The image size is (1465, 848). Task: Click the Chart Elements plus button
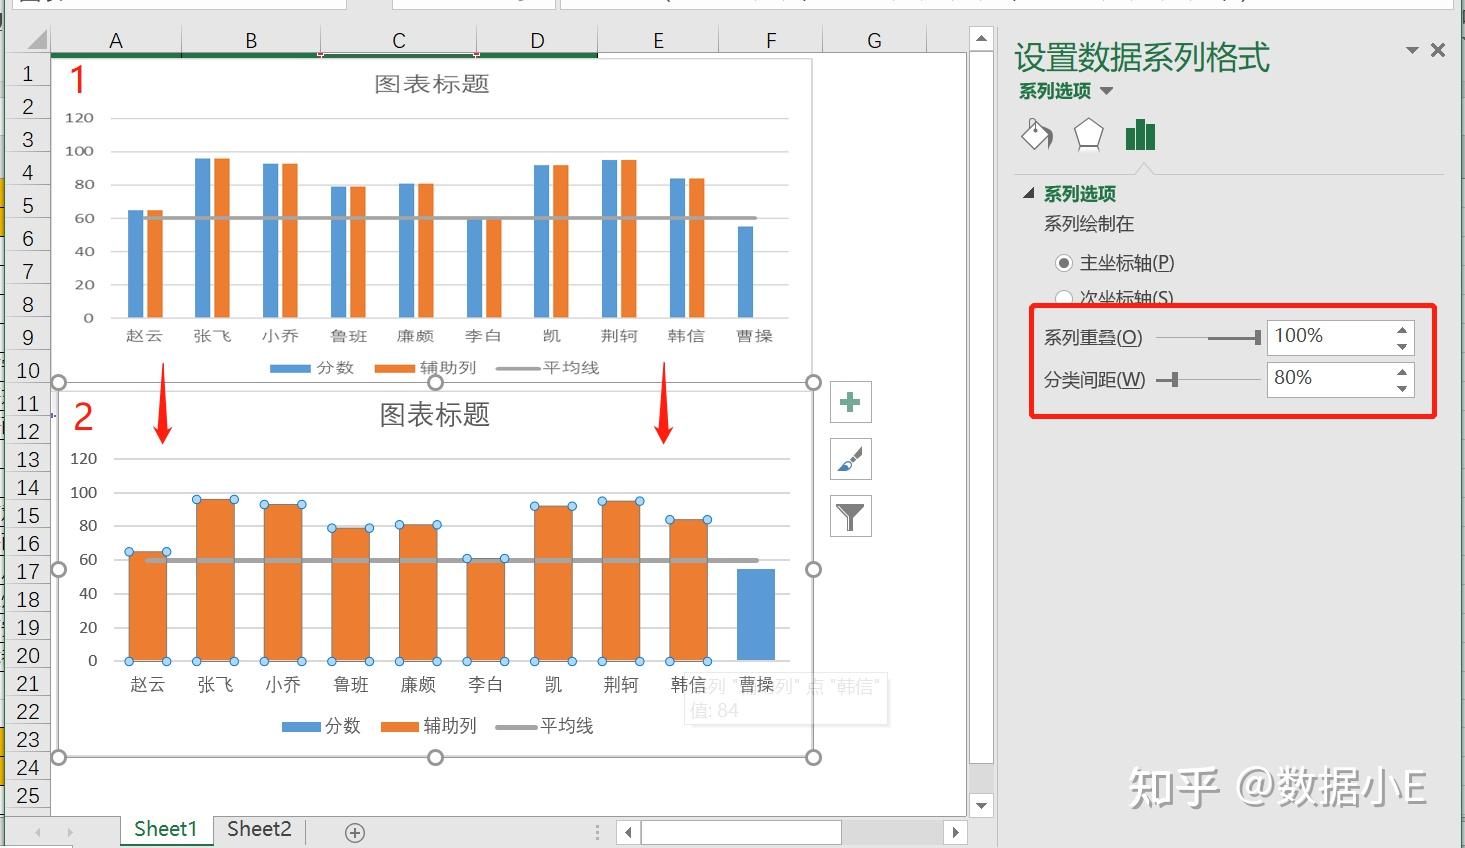click(x=850, y=402)
